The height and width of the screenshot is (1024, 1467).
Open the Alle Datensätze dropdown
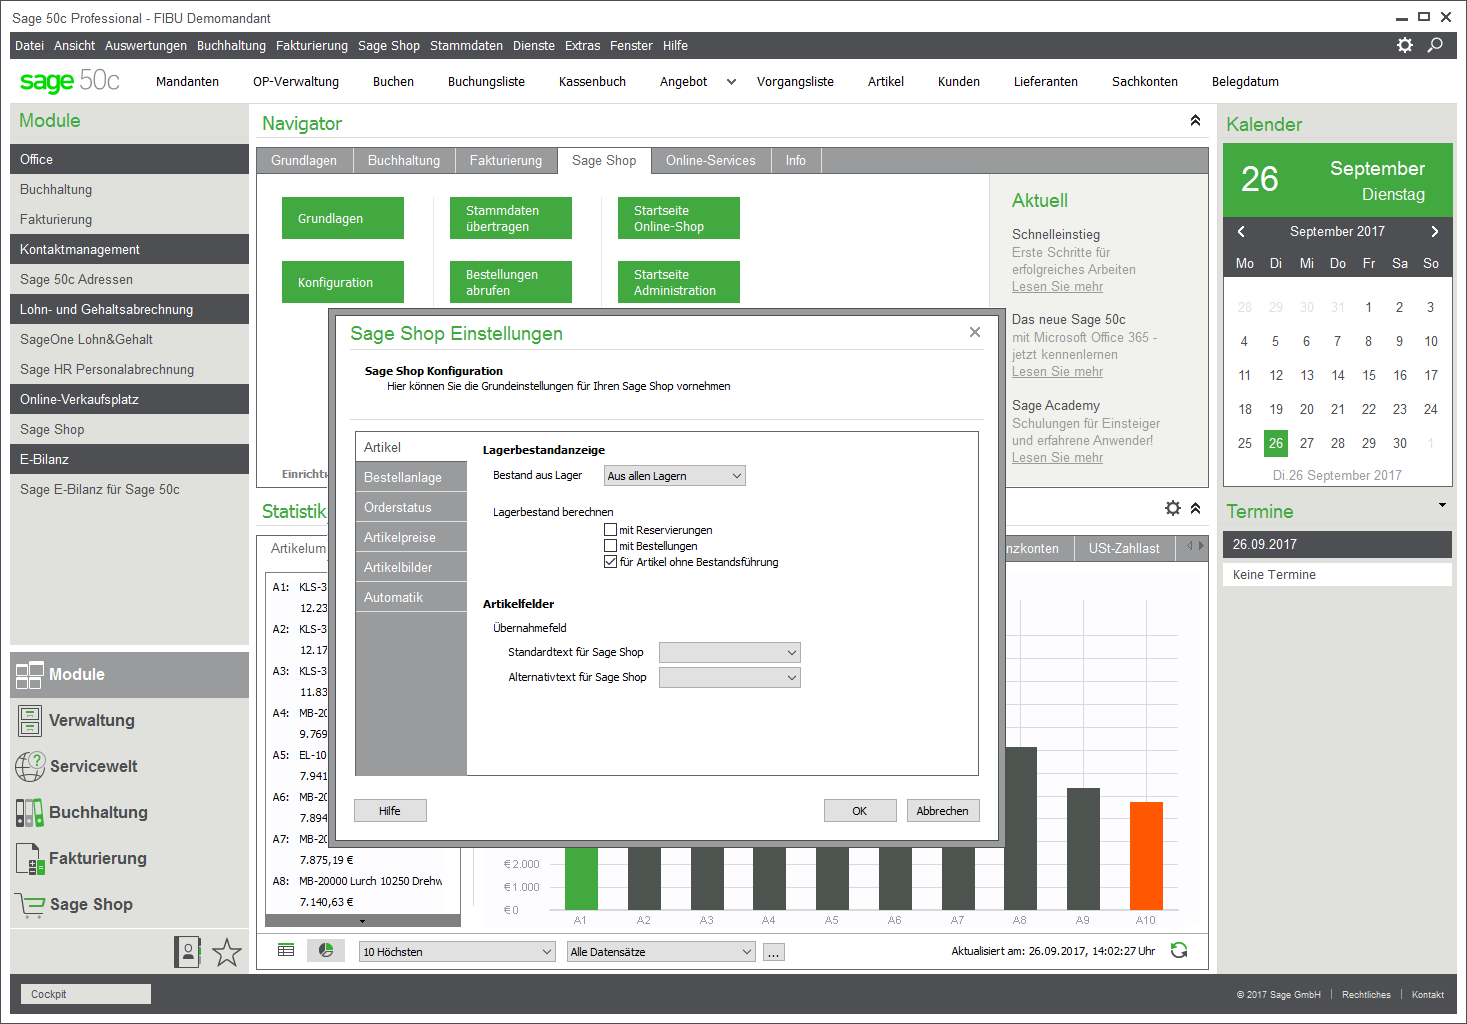pos(661,952)
